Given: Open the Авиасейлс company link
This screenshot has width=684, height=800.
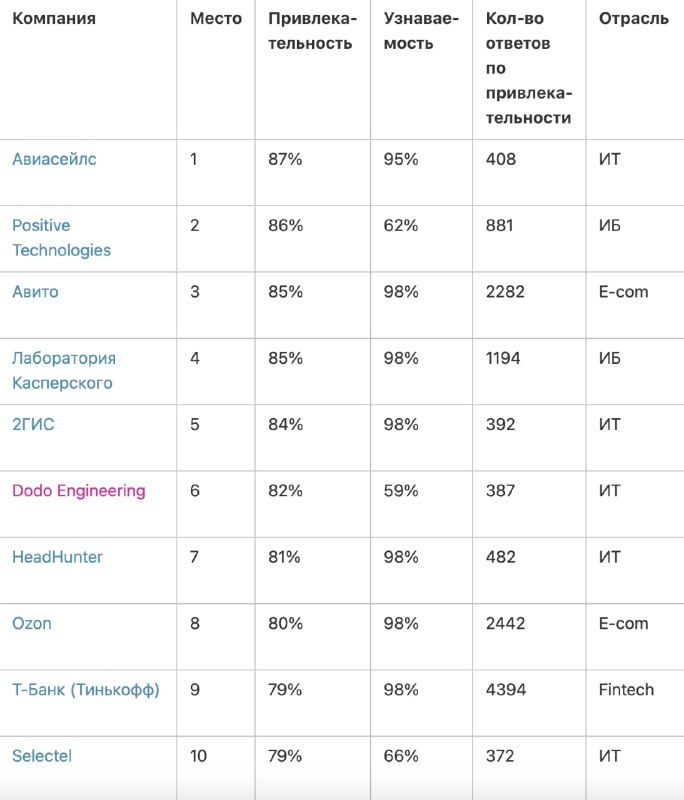Looking at the screenshot, I should coord(54,159).
